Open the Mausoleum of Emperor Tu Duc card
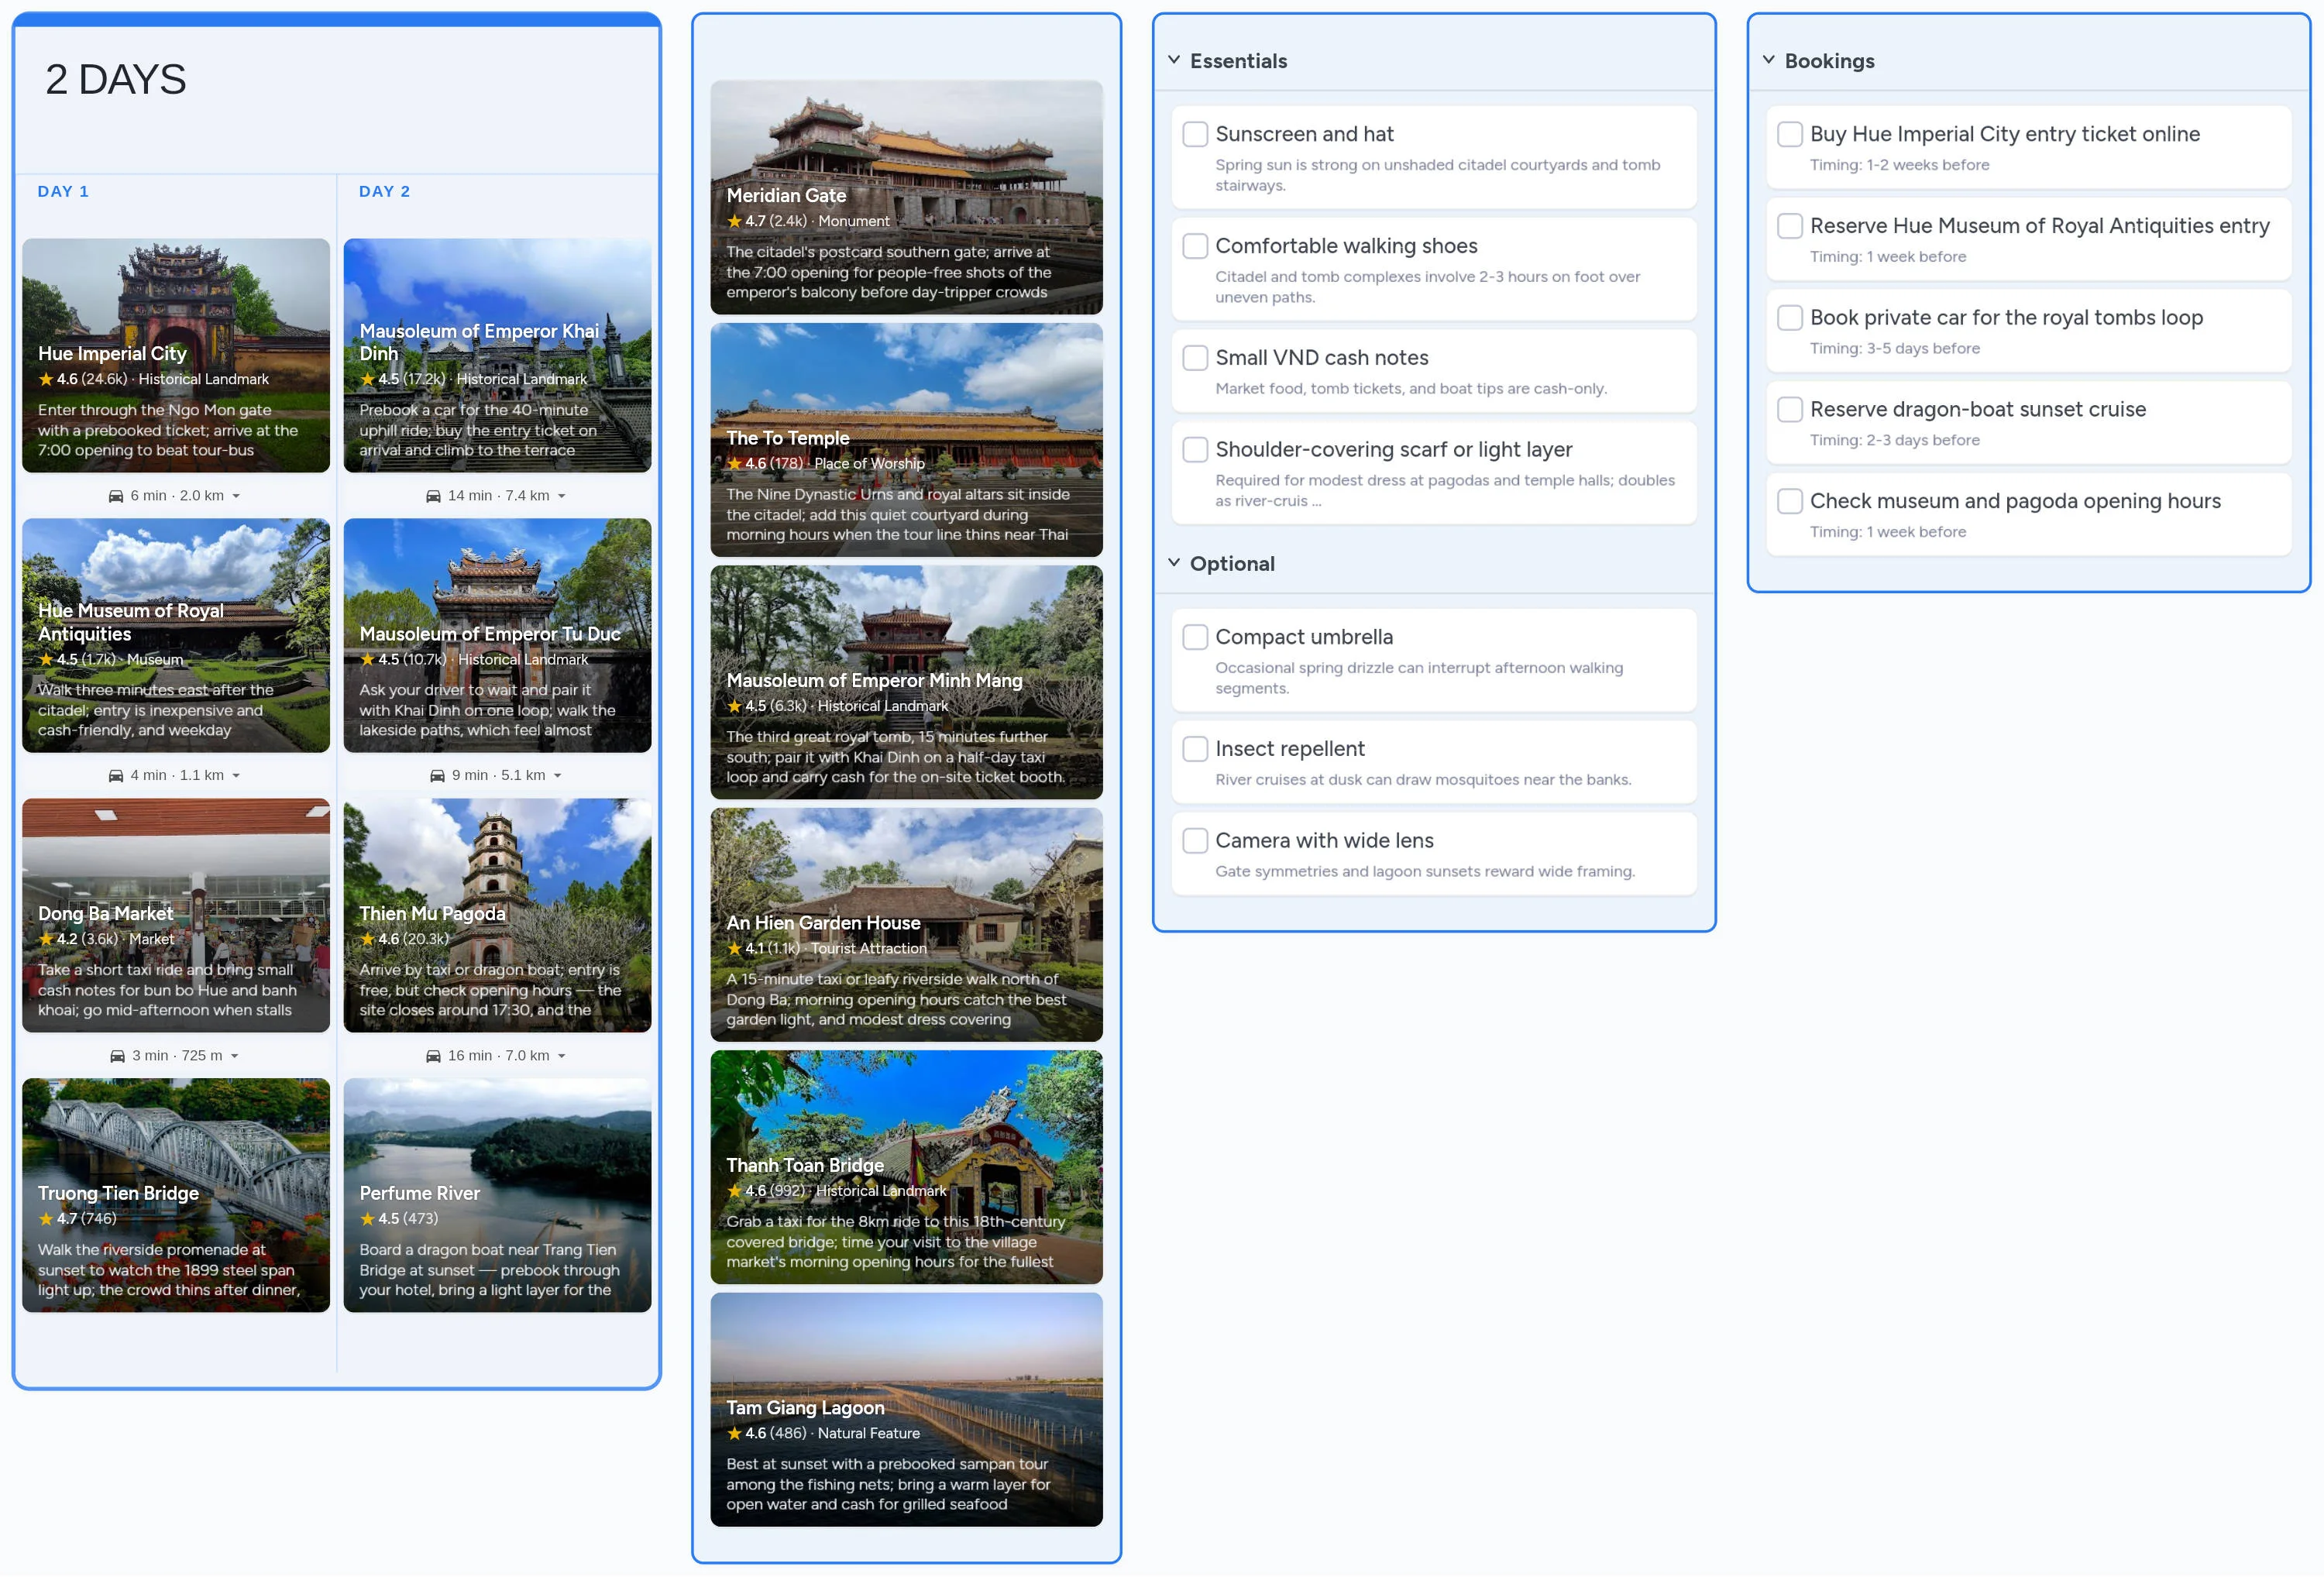2324x1577 pixels. click(x=497, y=635)
